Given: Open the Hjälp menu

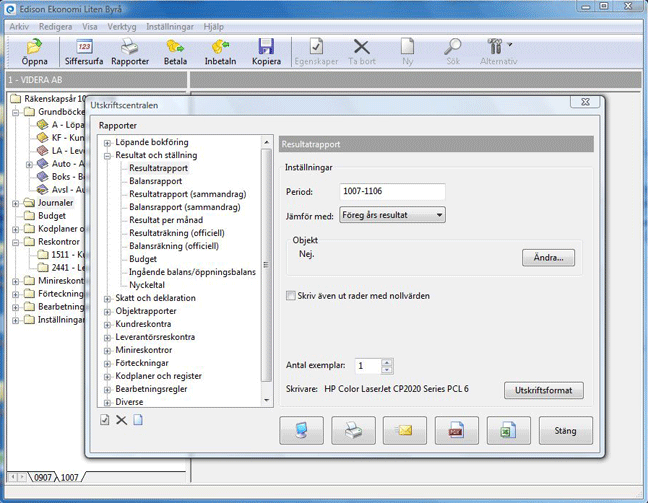Looking at the screenshot, I should (x=214, y=27).
